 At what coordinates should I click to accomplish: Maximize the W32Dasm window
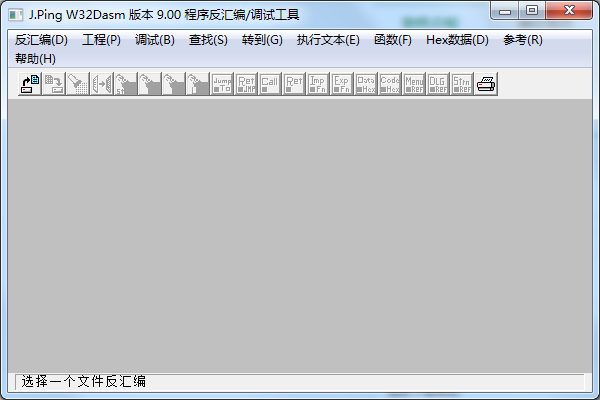pos(532,11)
